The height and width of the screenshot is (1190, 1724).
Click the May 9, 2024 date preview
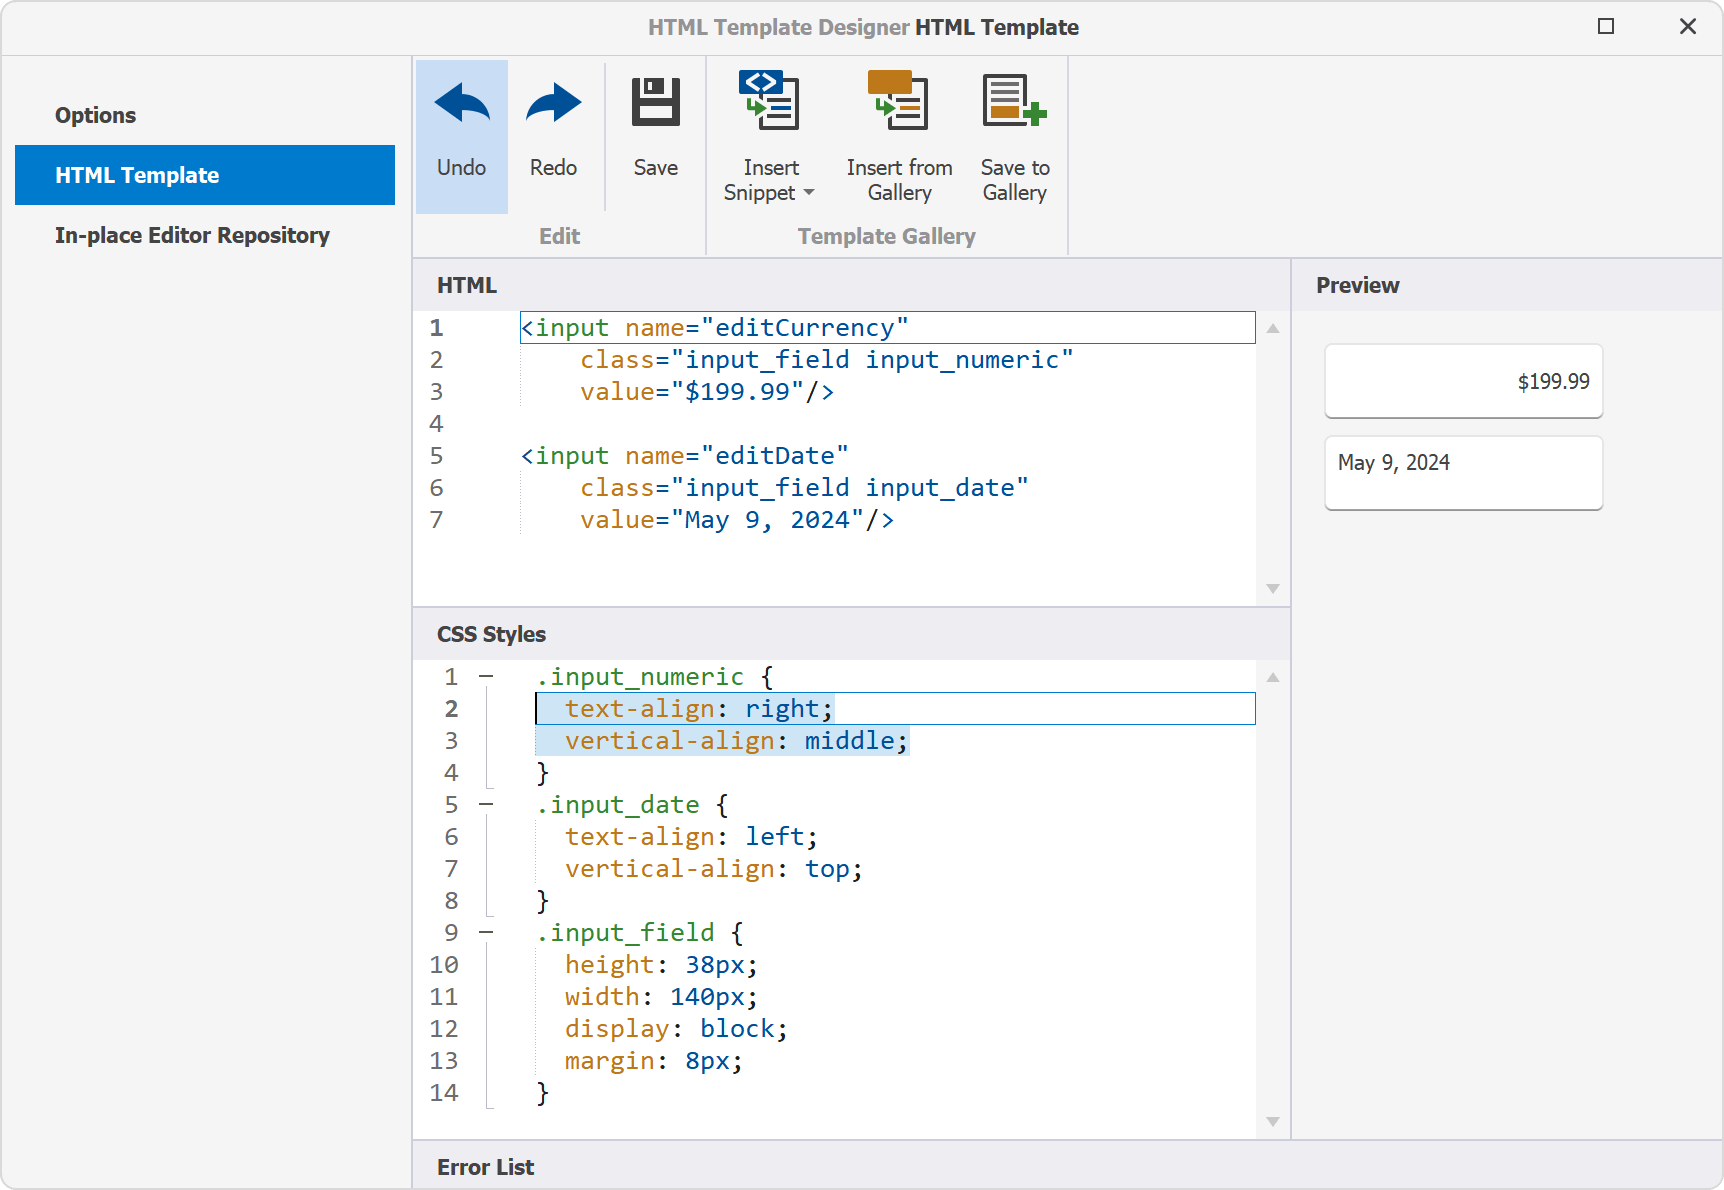click(1463, 472)
